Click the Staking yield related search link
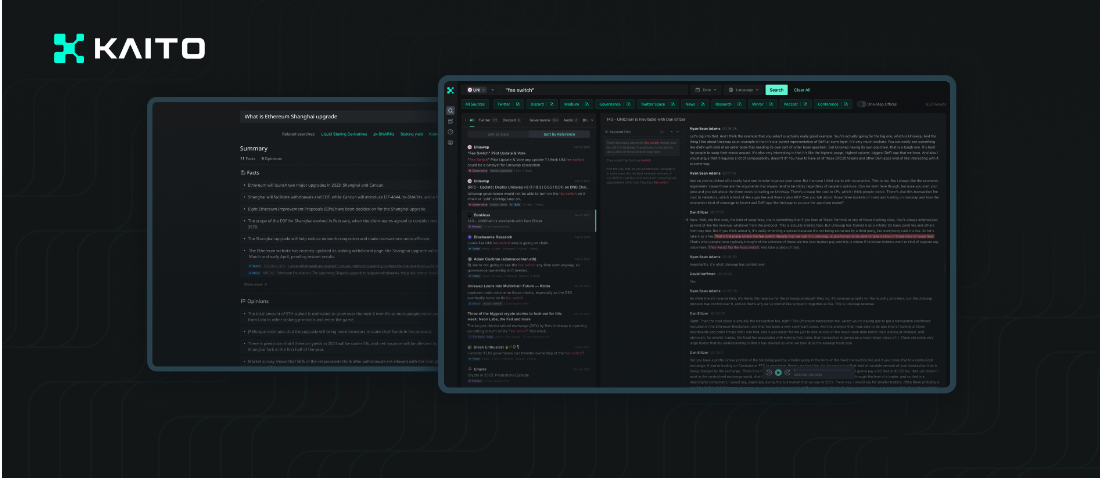Image resolution: width=1101 pixels, height=480 pixels. [x=411, y=134]
